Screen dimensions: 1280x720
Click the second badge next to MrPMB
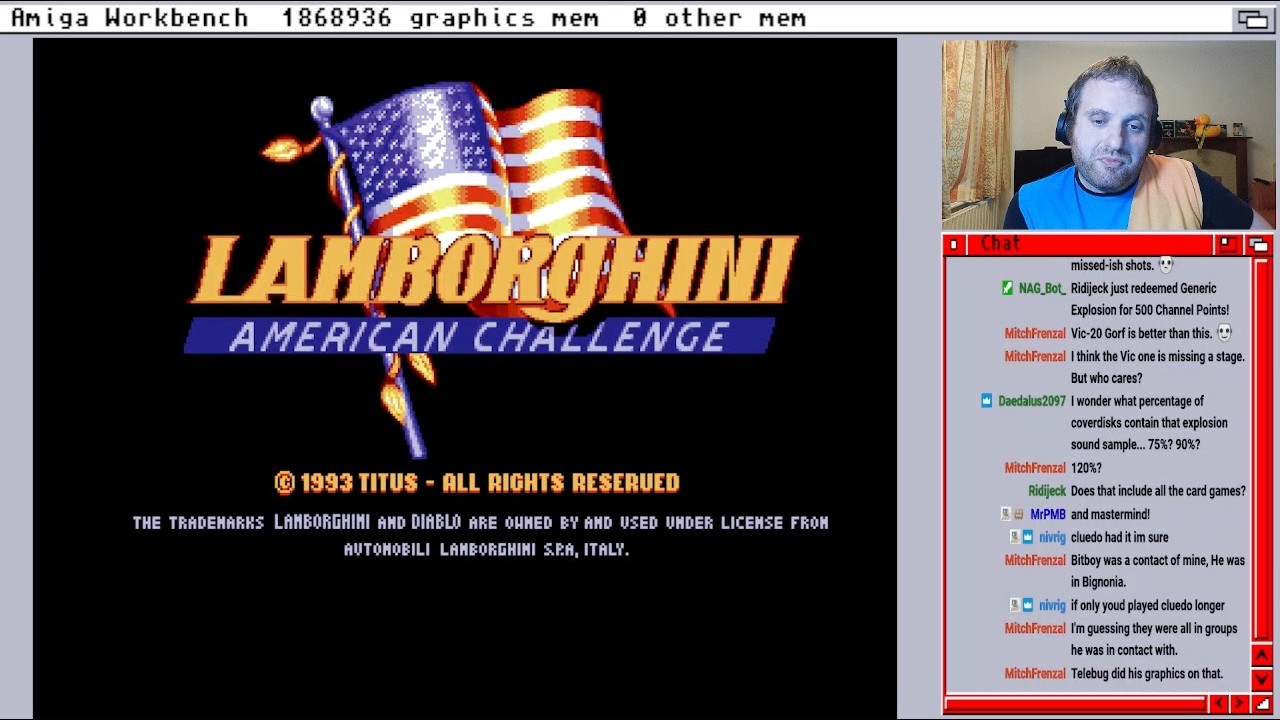tap(1018, 514)
